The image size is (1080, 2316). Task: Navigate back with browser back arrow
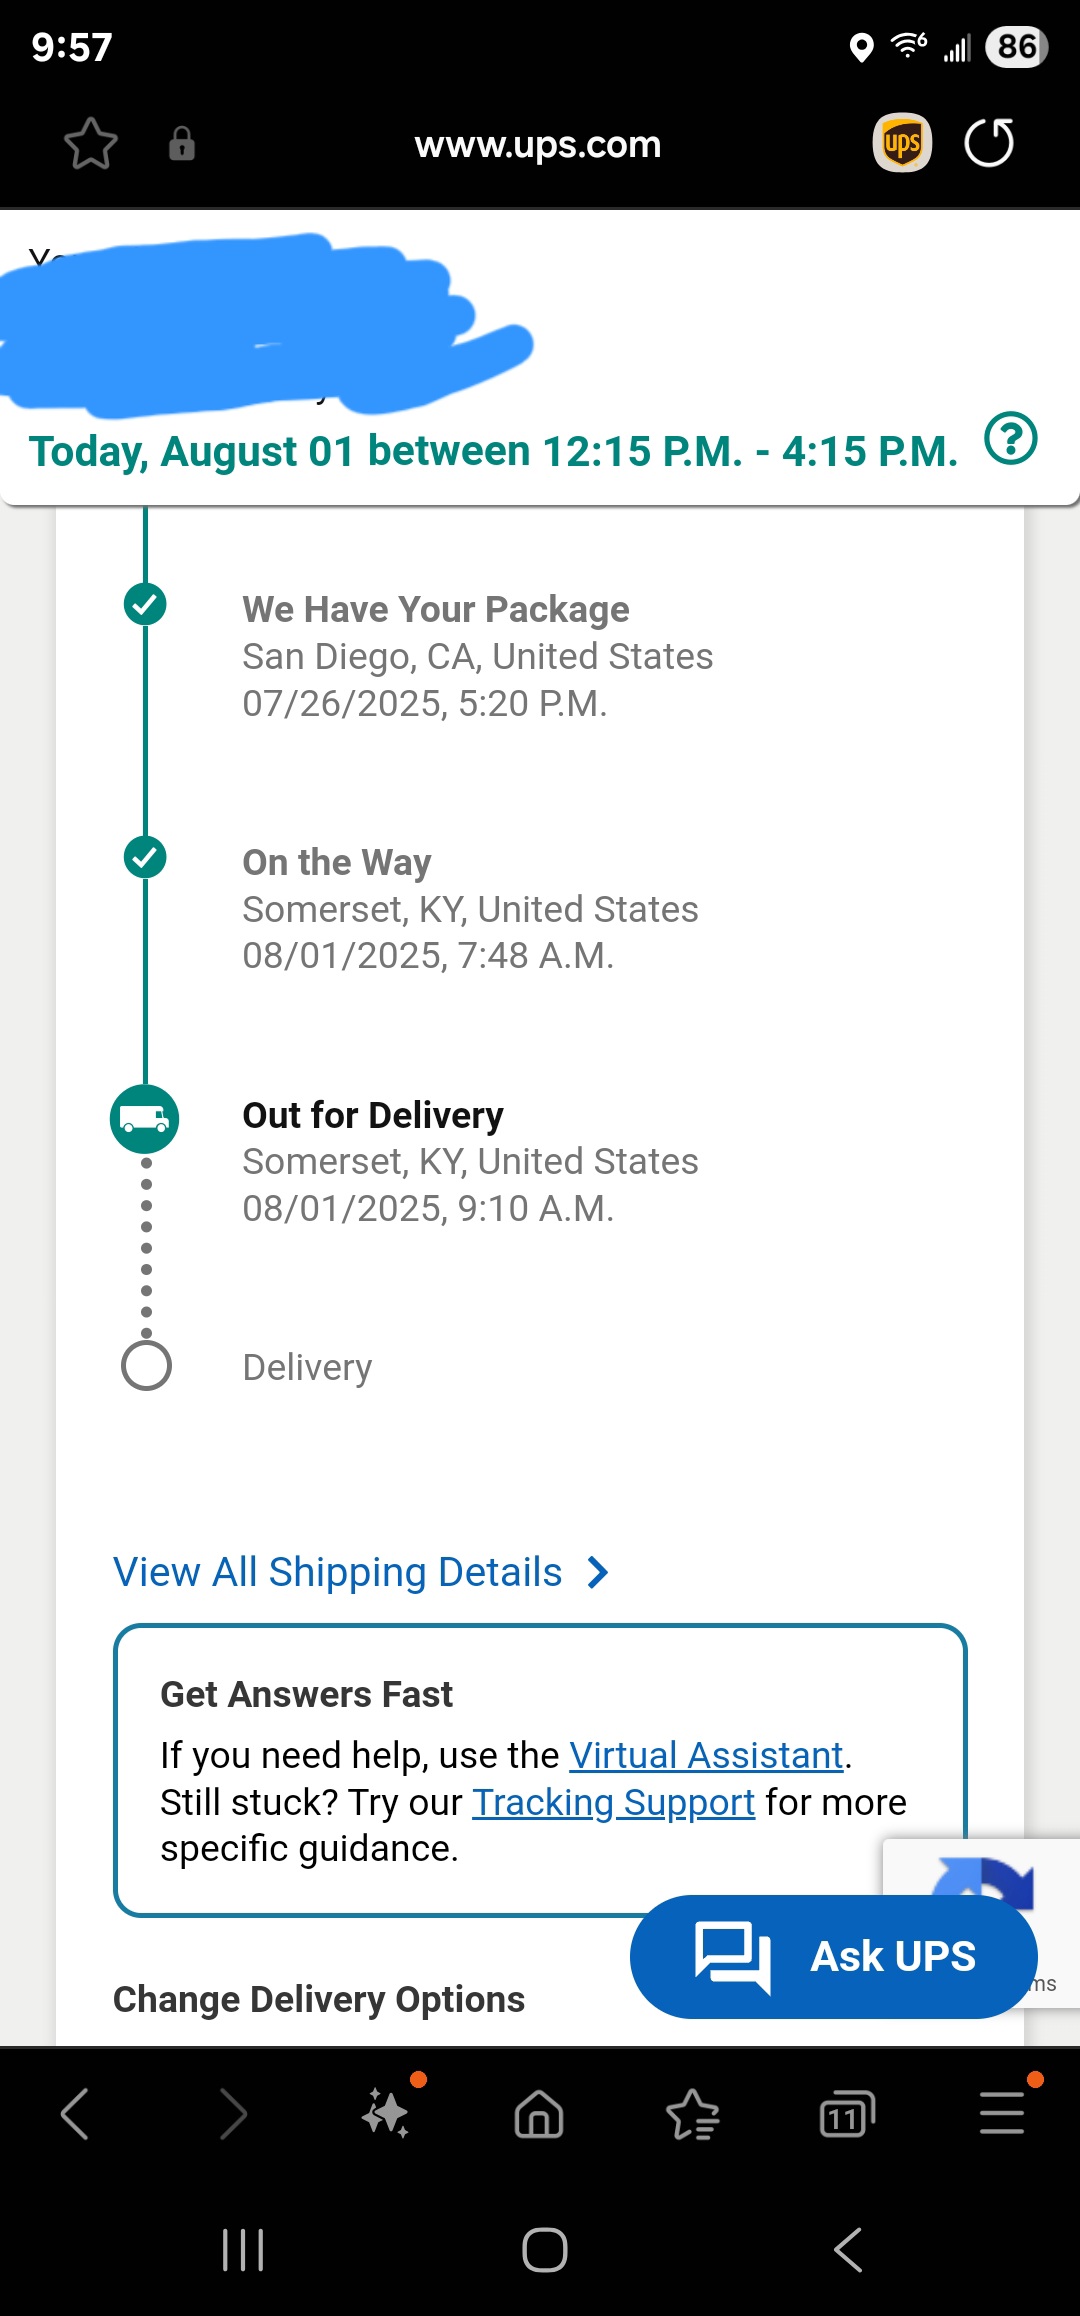tap(75, 2114)
